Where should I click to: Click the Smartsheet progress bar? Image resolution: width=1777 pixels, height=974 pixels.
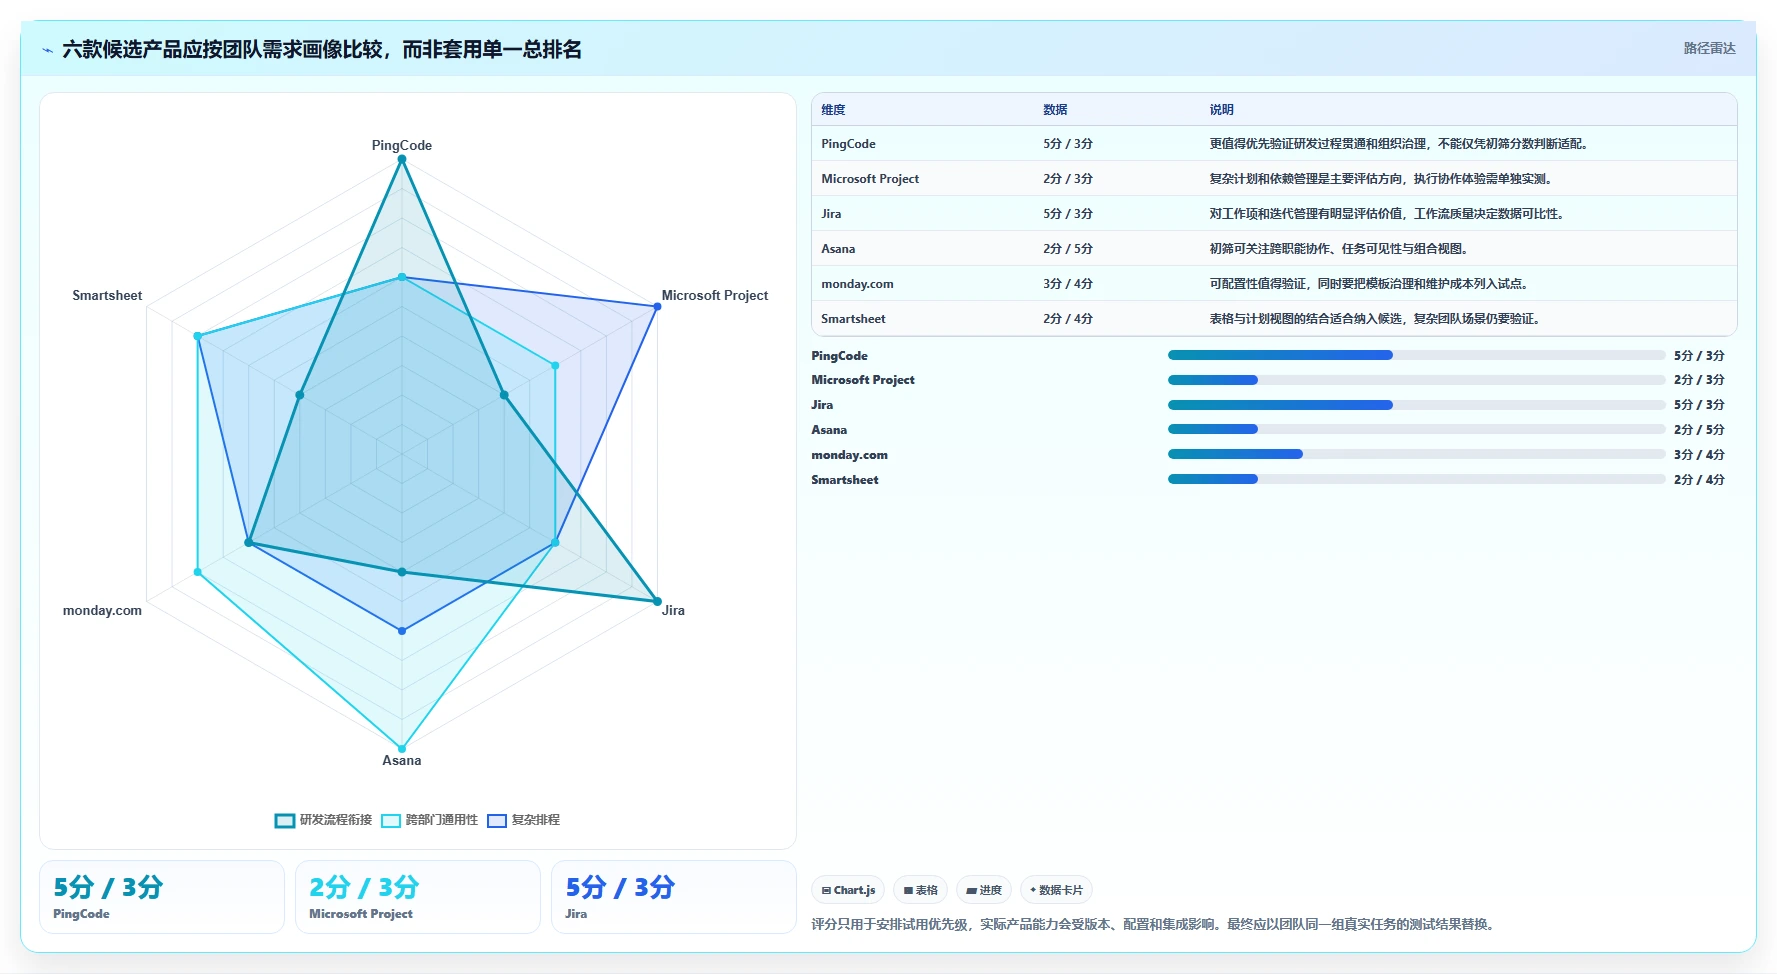(1416, 479)
